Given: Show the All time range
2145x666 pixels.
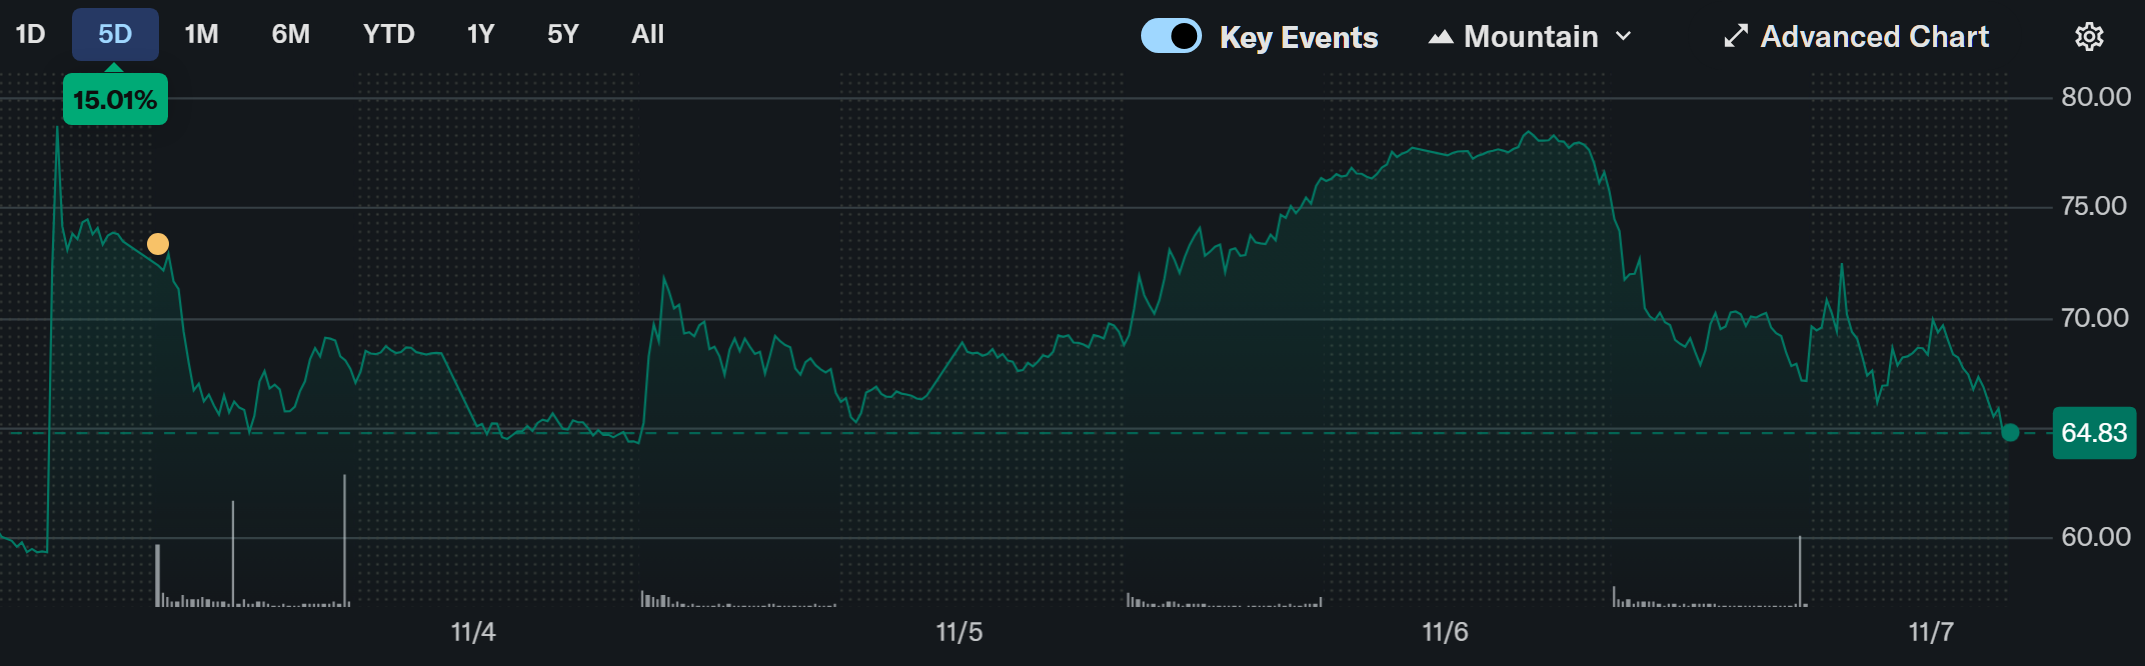Looking at the screenshot, I should (x=647, y=35).
